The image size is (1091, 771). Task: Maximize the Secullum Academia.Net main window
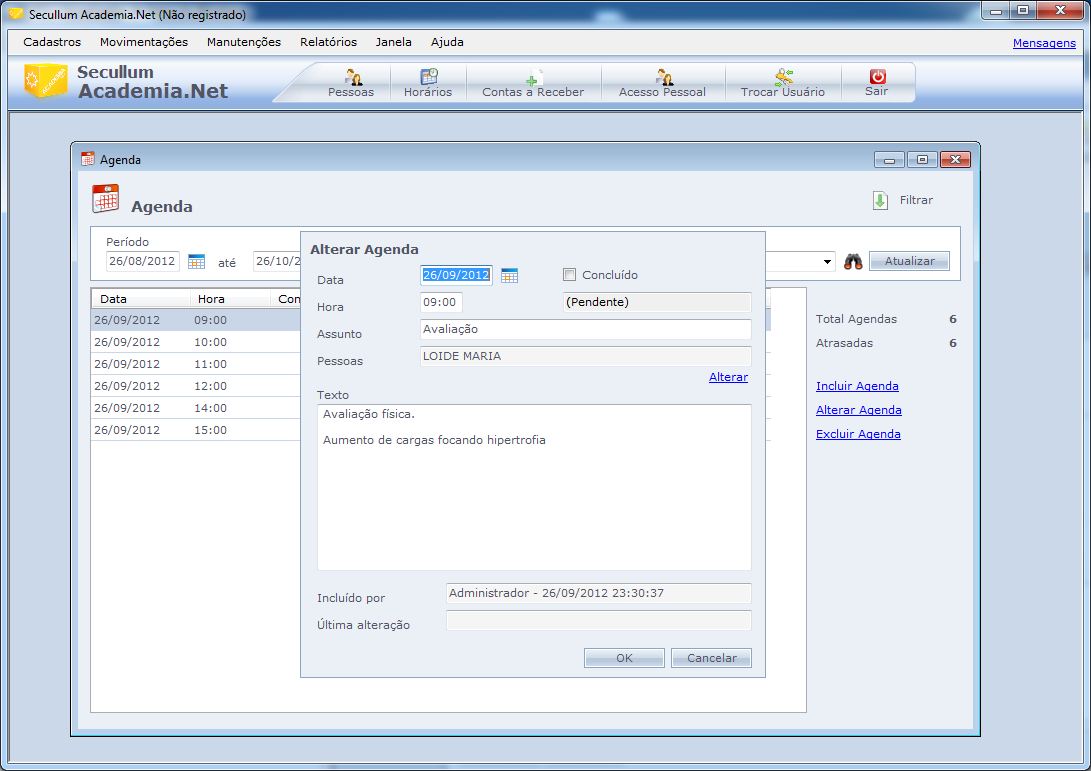[x=1024, y=10]
